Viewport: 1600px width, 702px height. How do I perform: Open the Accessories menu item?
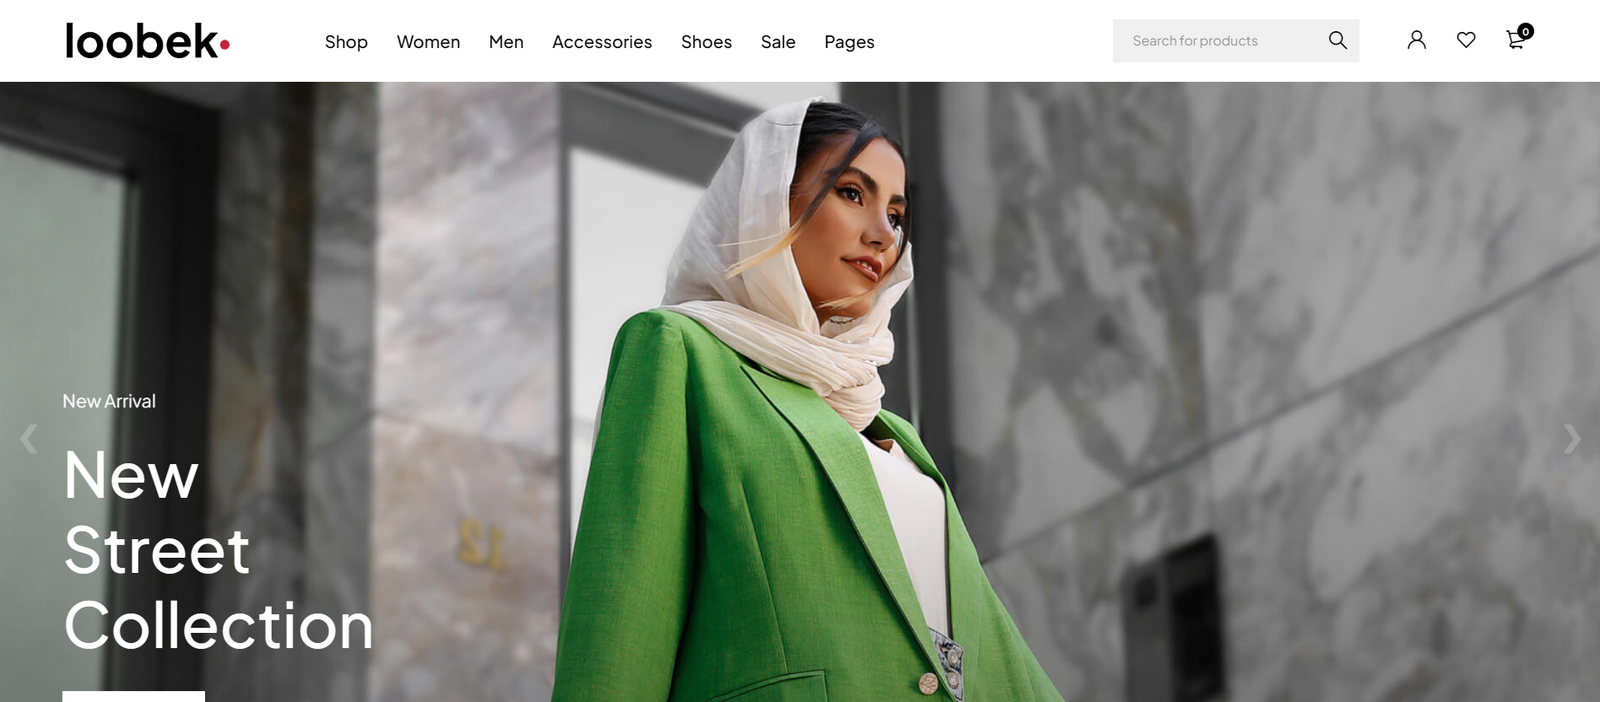point(602,42)
